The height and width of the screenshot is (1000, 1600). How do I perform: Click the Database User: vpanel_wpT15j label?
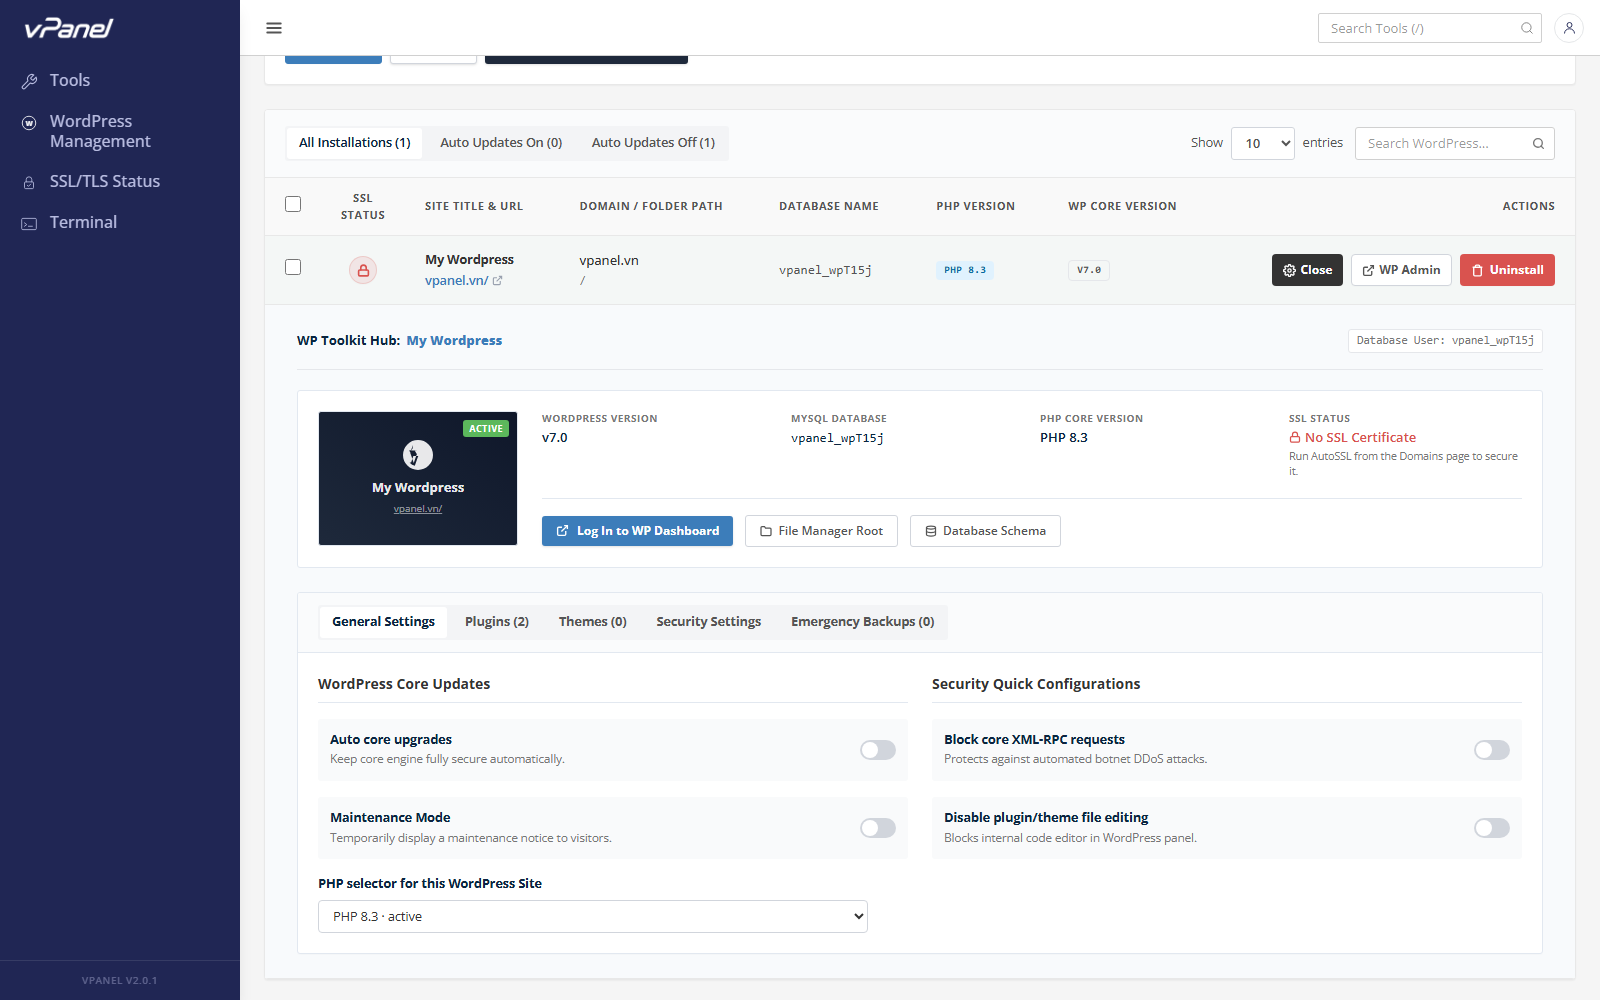tap(1445, 341)
